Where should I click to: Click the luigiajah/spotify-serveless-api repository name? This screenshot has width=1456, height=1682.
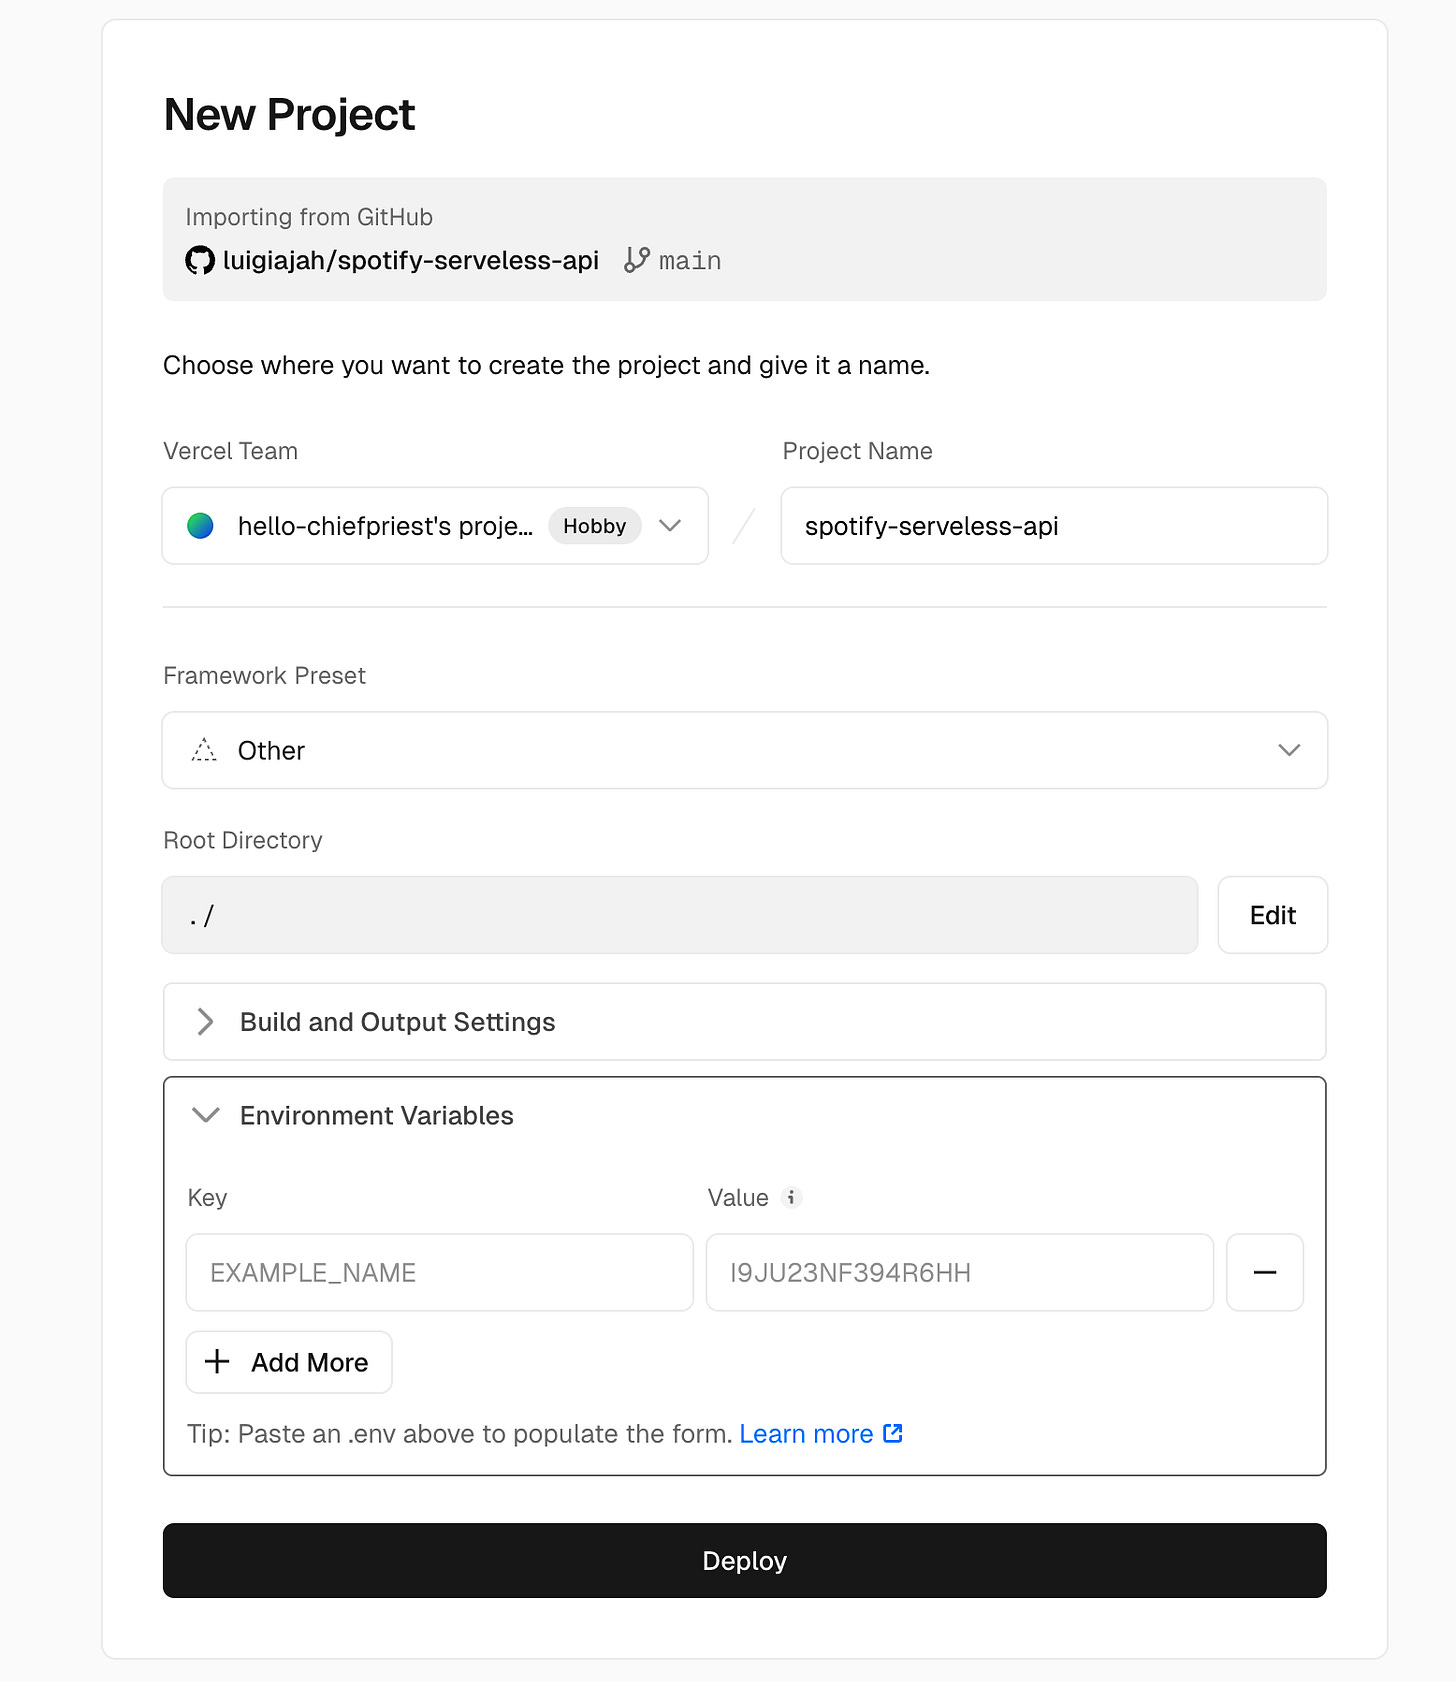(411, 260)
